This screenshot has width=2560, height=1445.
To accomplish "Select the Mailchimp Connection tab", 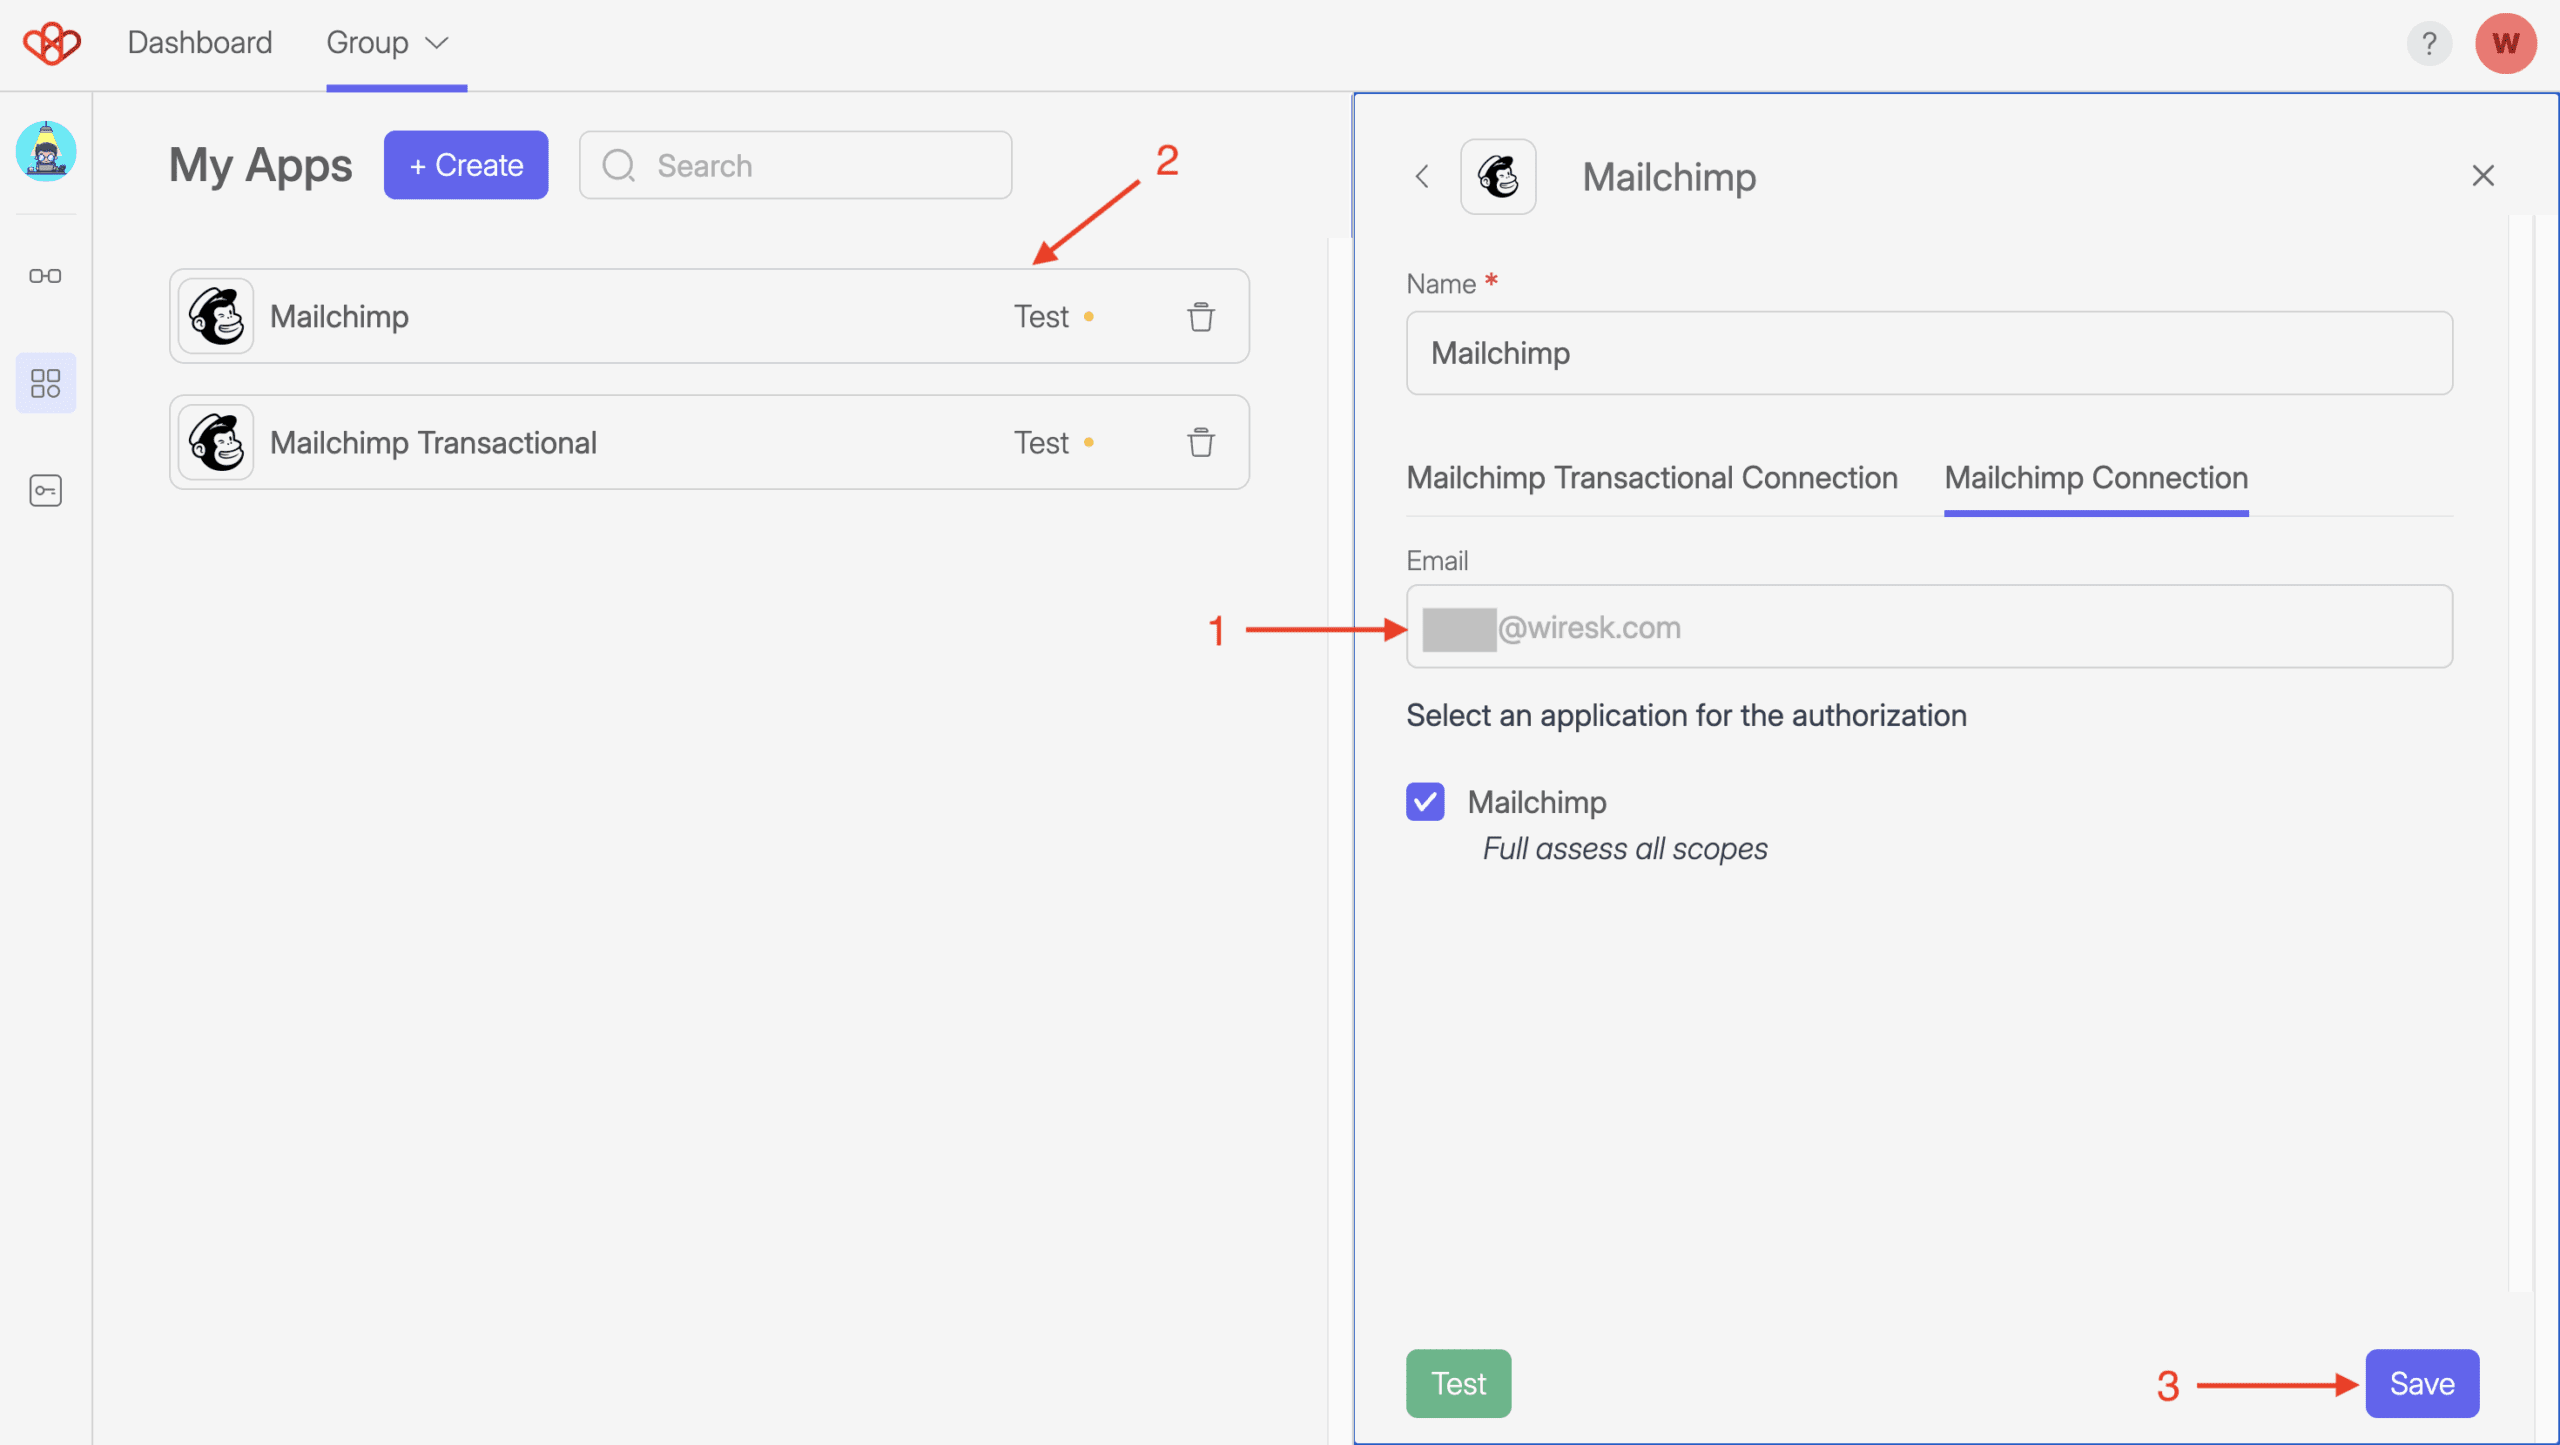I will (2096, 478).
